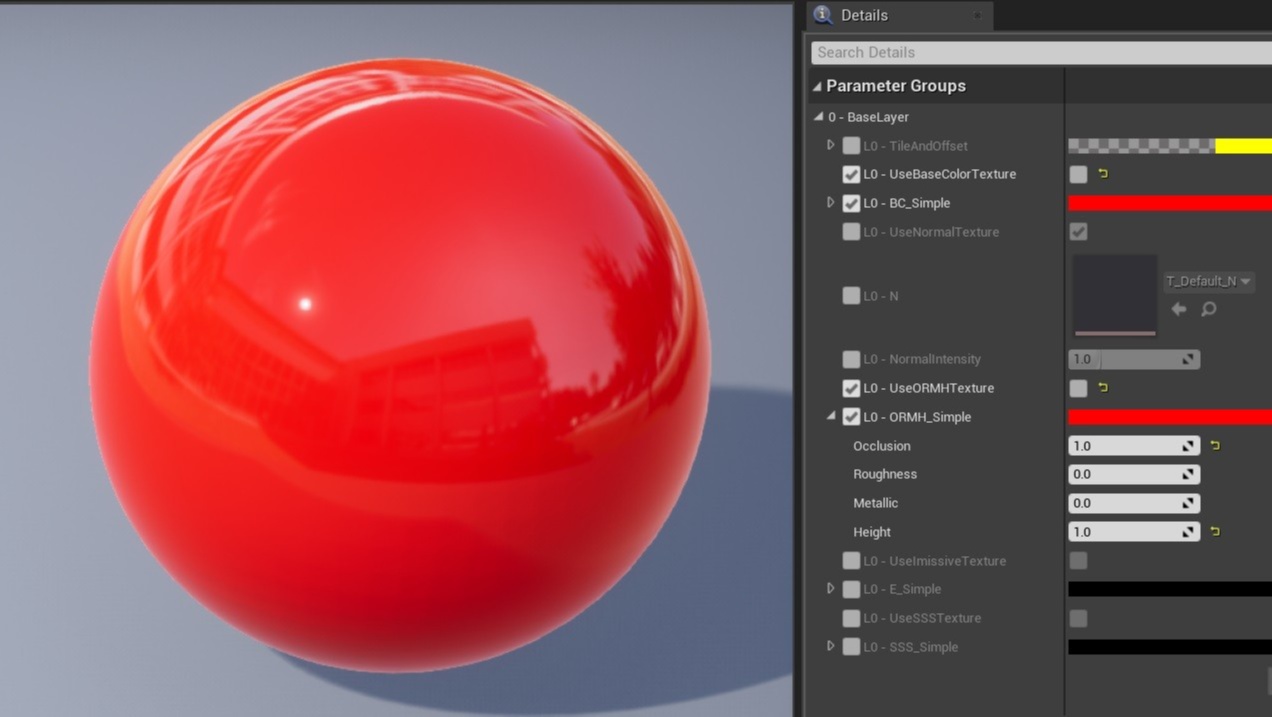Screen dimensions: 1272x717
Task: Click the Metallic value field
Action: [1122, 504]
